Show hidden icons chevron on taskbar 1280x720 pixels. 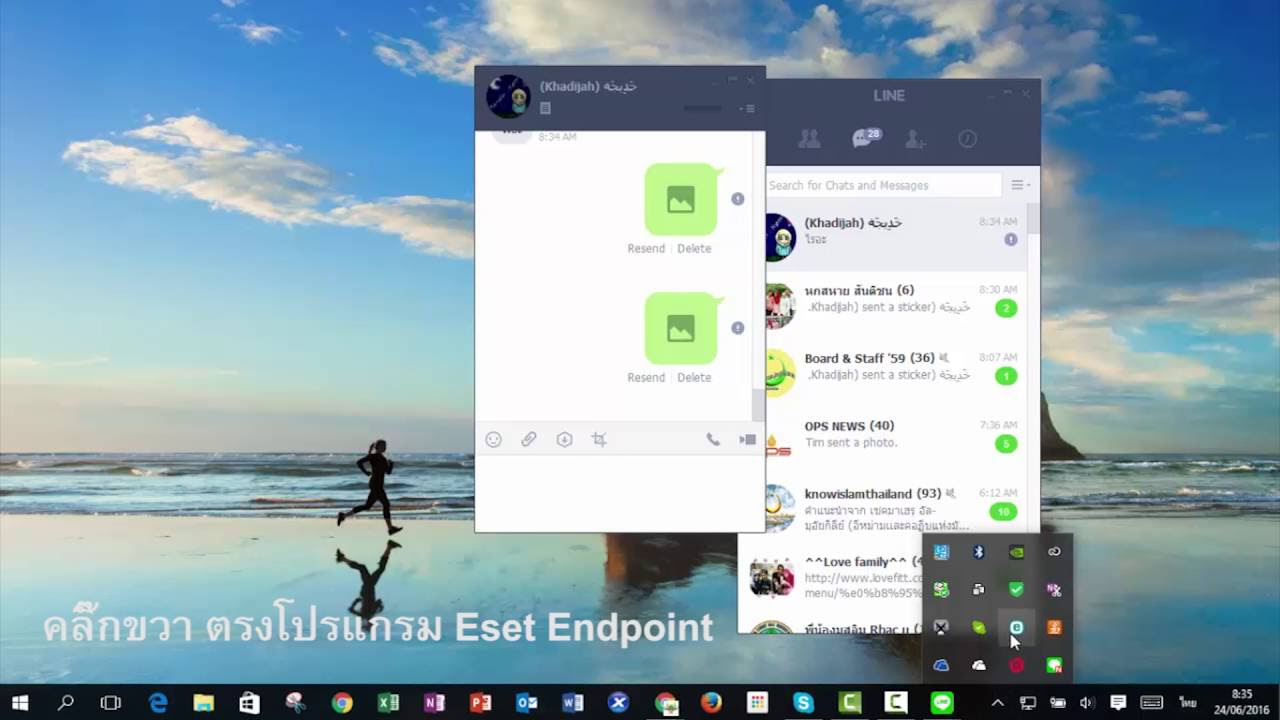click(997, 703)
